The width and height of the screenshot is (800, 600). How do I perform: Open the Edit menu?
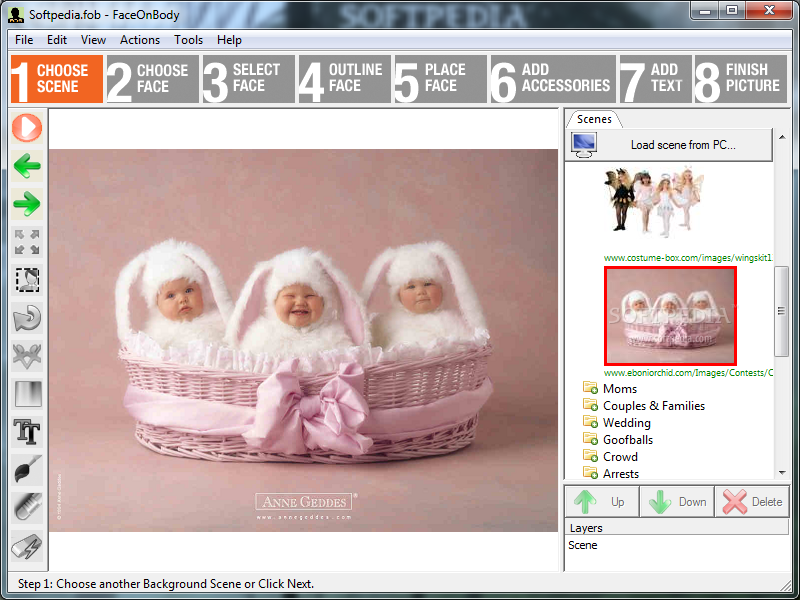click(57, 40)
